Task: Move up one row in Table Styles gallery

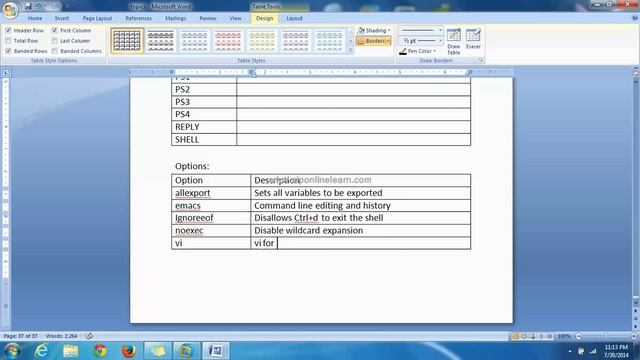Action: [350, 31]
